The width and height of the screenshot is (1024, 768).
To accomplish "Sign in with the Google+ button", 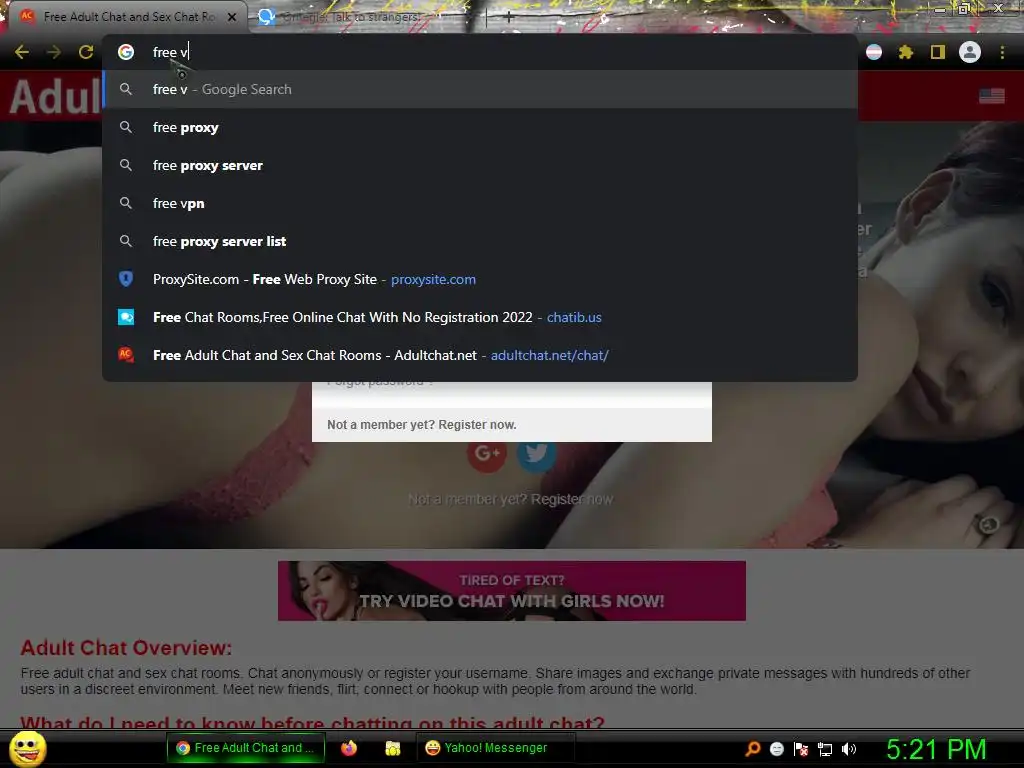I will click(x=487, y=453).
